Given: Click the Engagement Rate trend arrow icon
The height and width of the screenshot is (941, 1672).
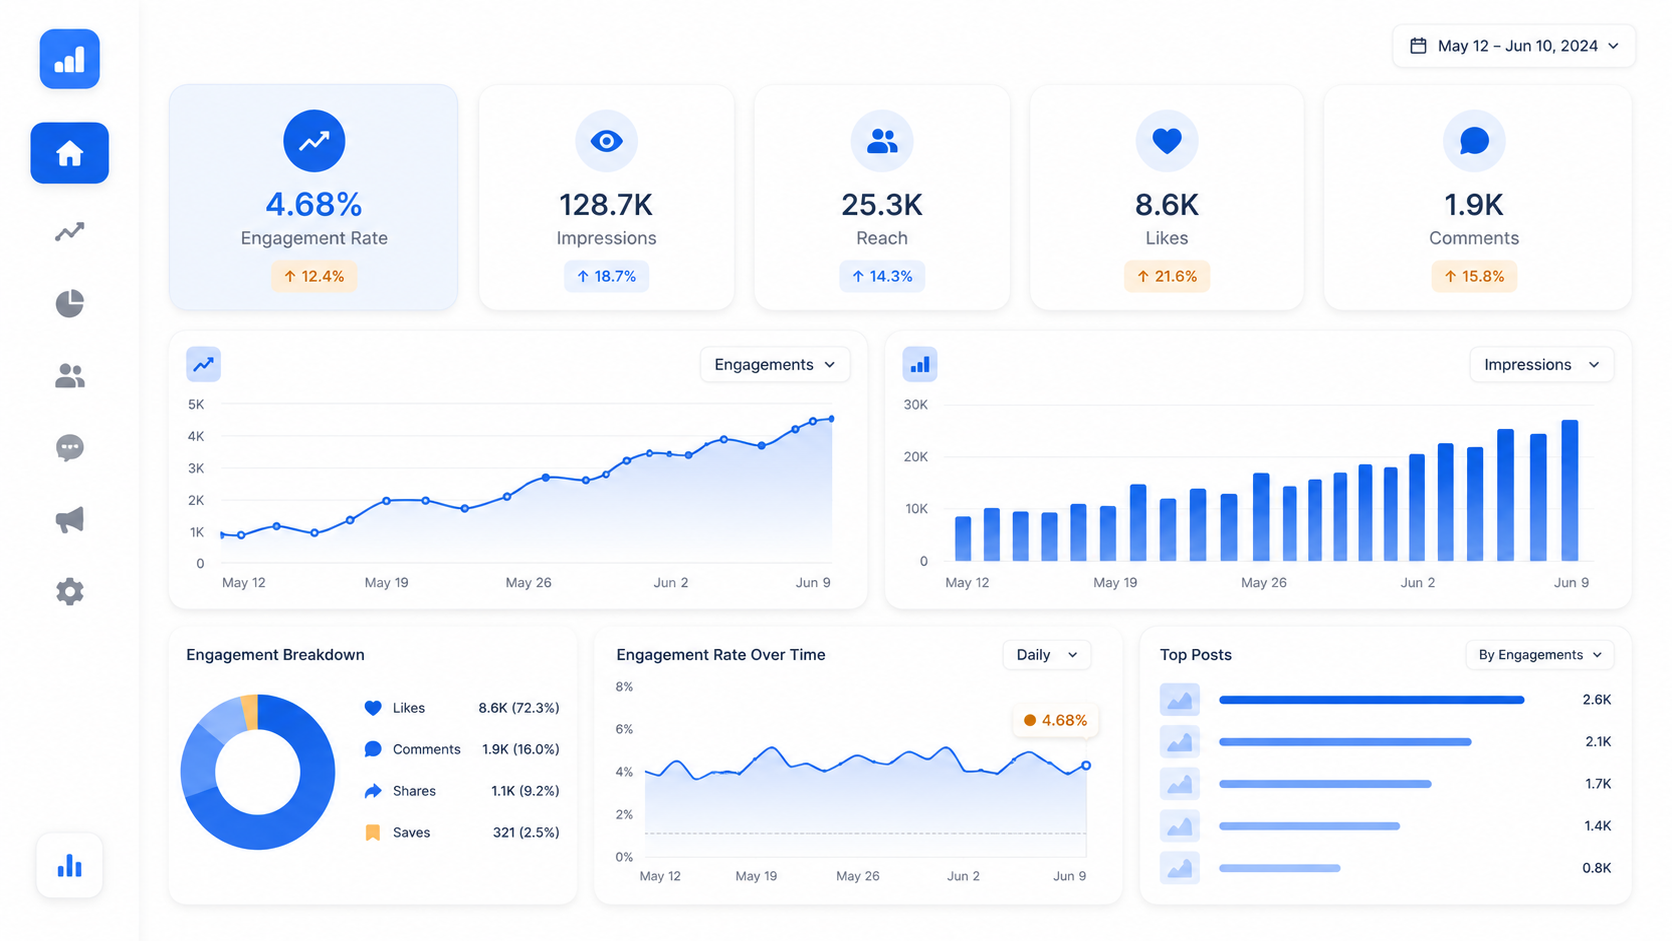Looking at the screenshot, I should click(x=314, y=141).
